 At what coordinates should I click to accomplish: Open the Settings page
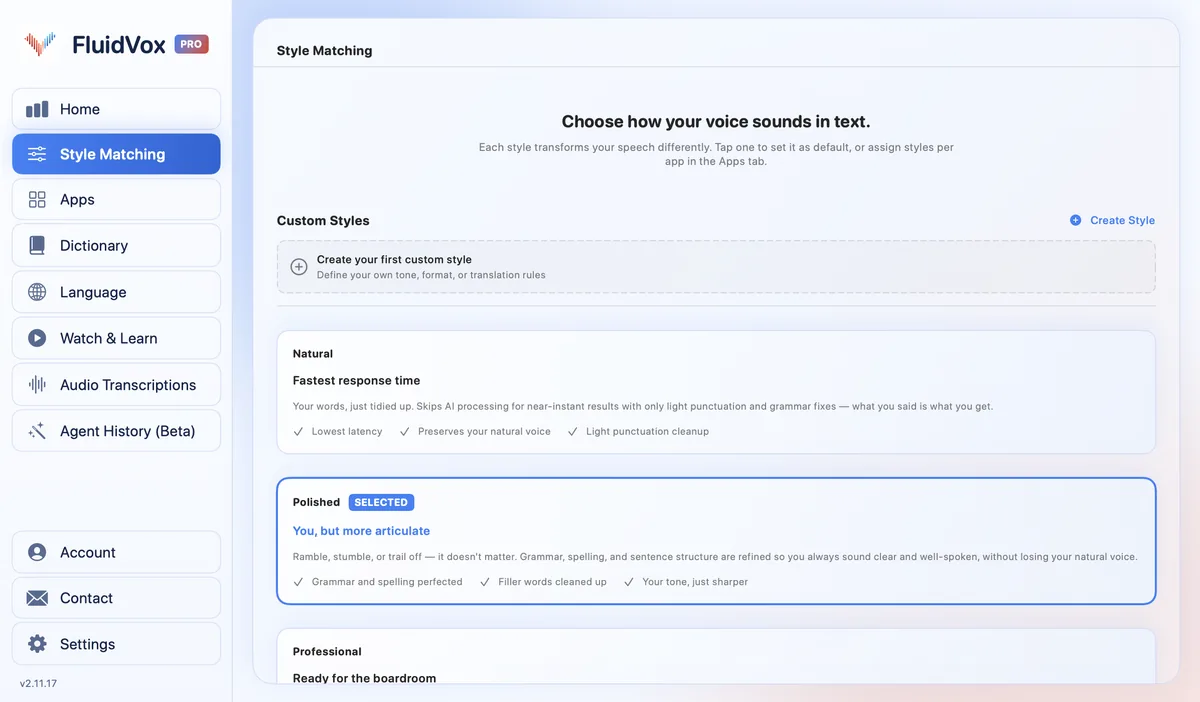(116, 644)
